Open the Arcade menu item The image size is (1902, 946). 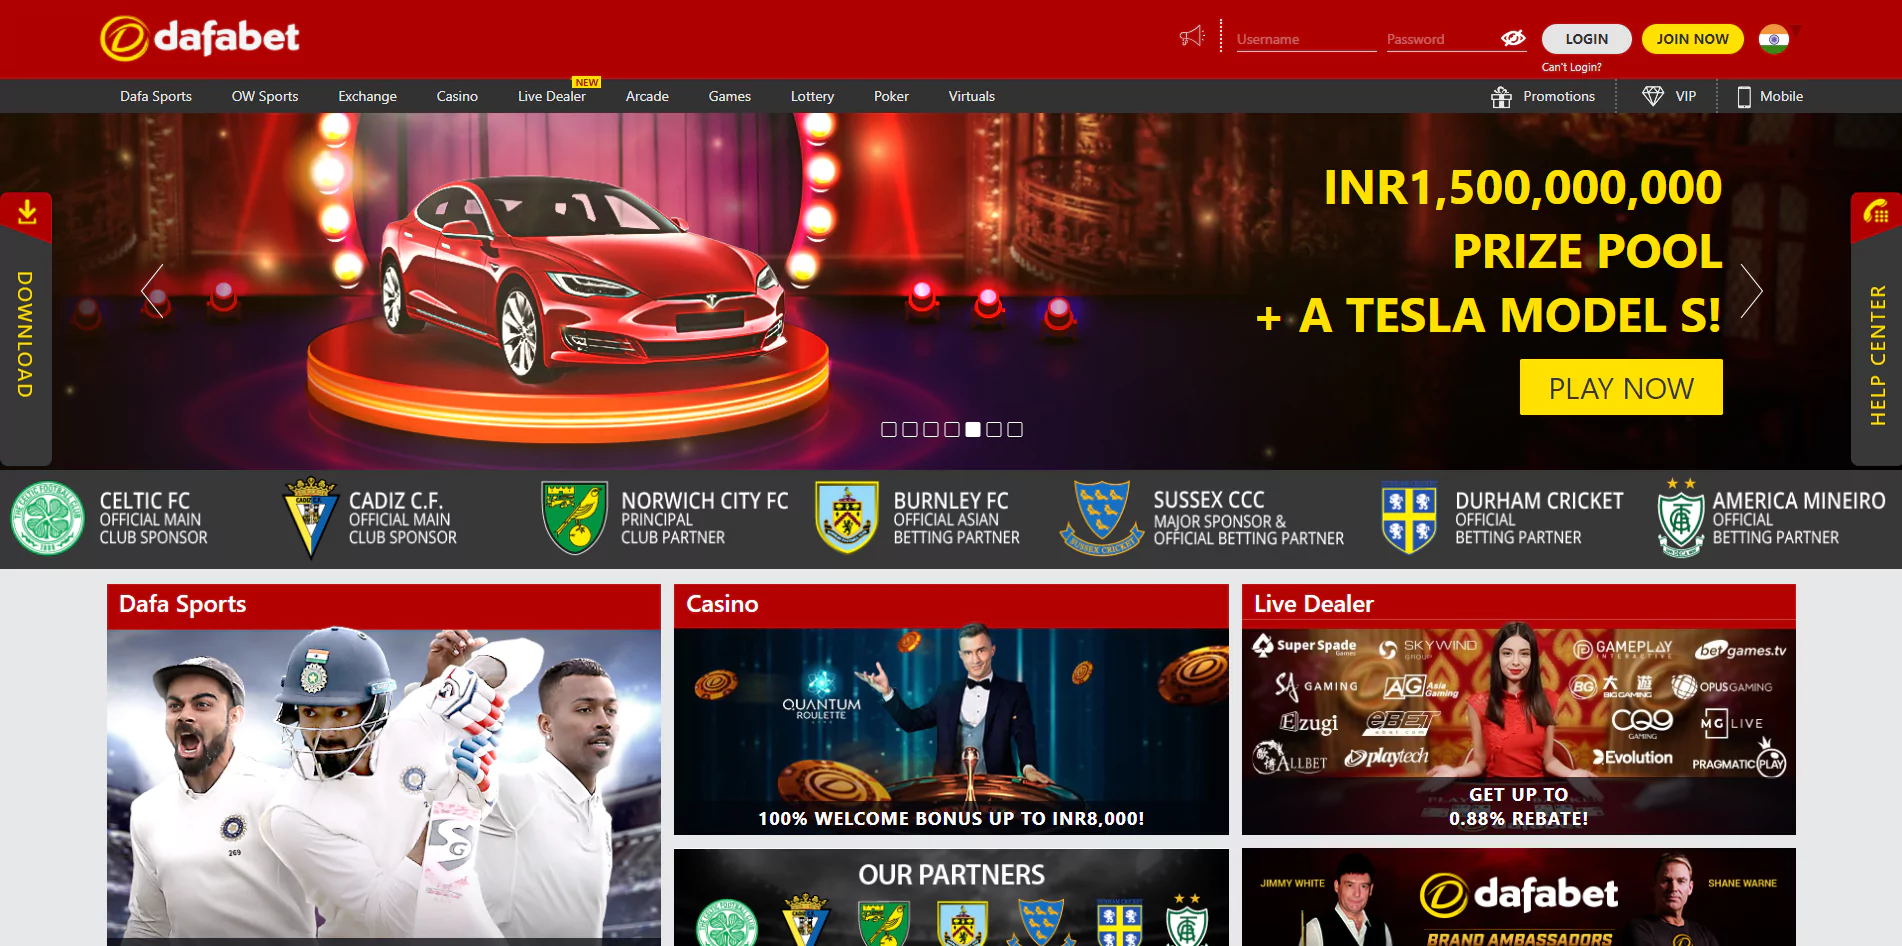click(x=647, y=96)
